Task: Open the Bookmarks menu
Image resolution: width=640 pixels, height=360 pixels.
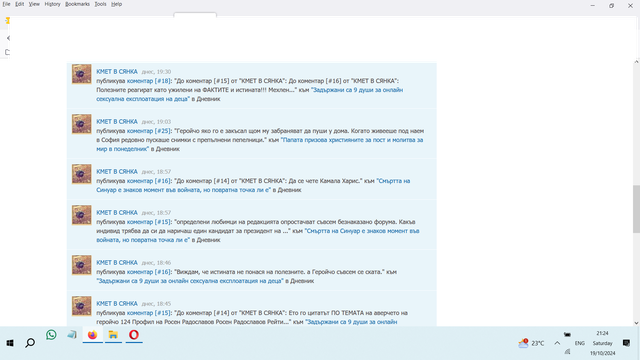Action: point(77,4)
